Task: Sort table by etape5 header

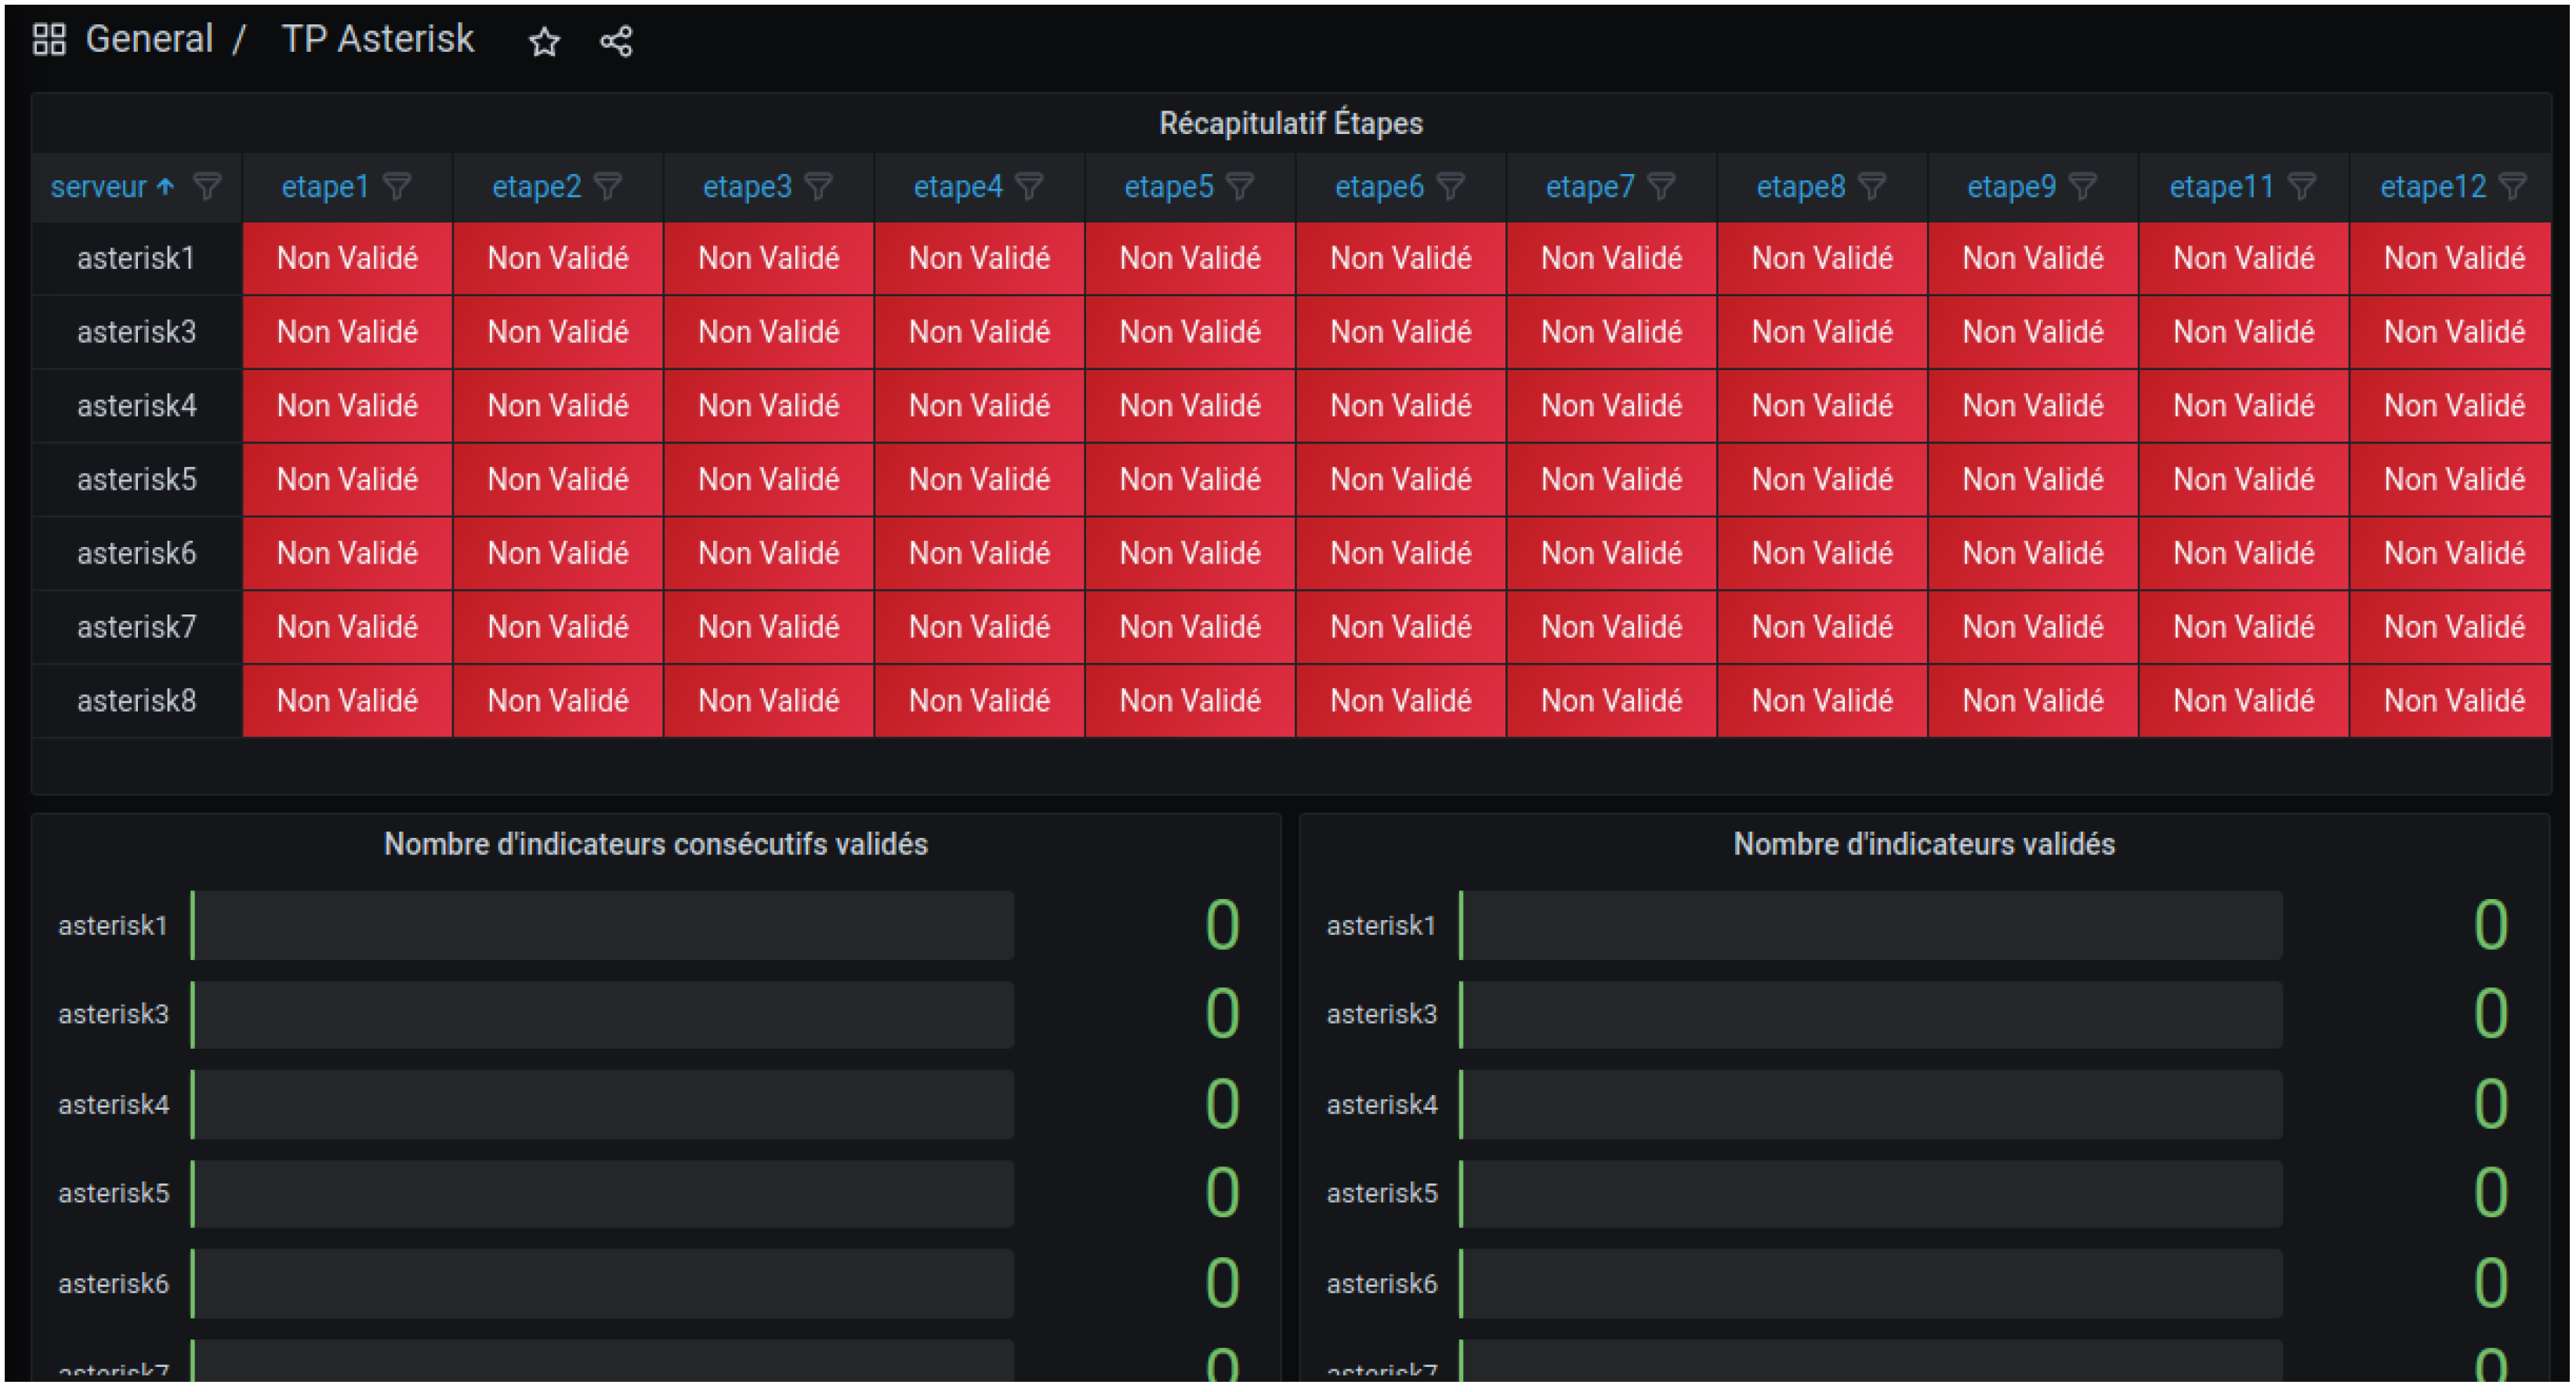Action: tap(1168, 187)
